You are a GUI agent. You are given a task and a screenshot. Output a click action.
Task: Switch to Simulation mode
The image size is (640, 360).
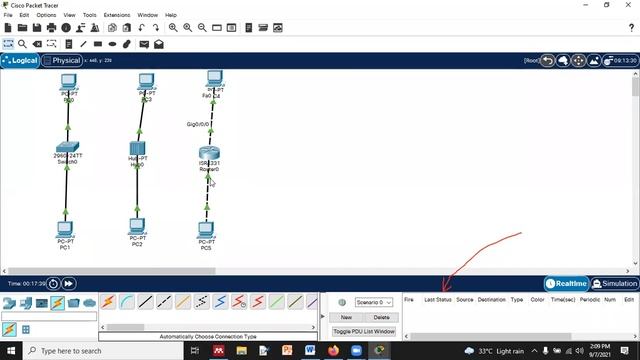click(x=614, y=283)
